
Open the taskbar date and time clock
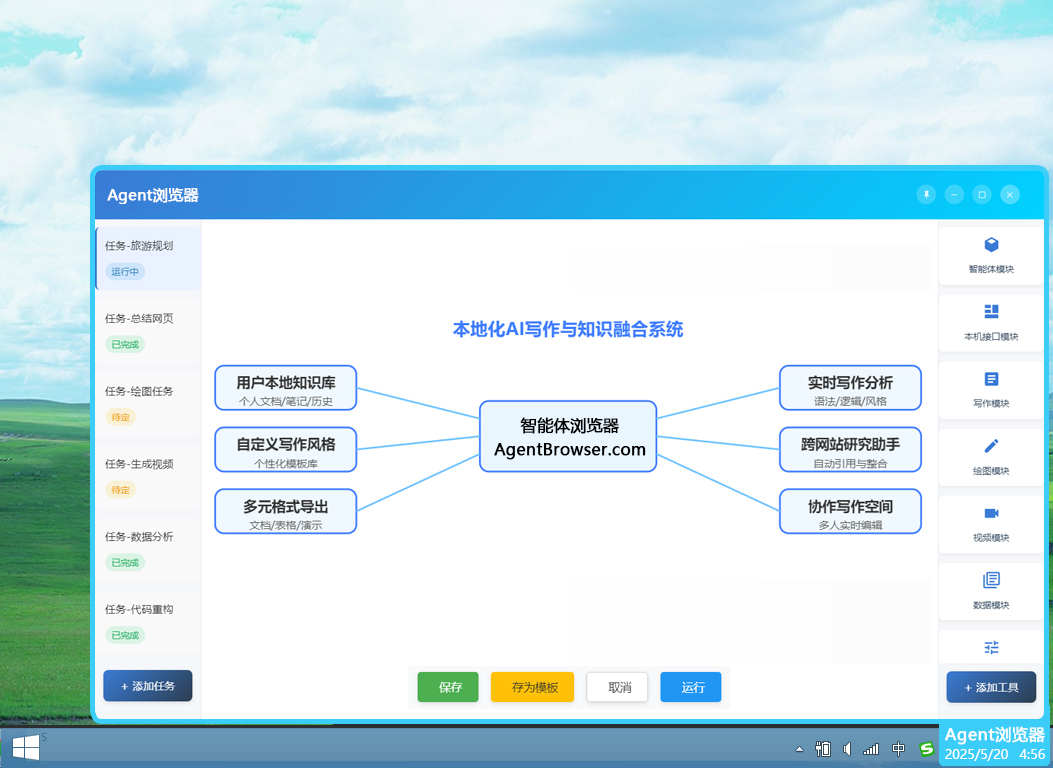tap(995, 754)
